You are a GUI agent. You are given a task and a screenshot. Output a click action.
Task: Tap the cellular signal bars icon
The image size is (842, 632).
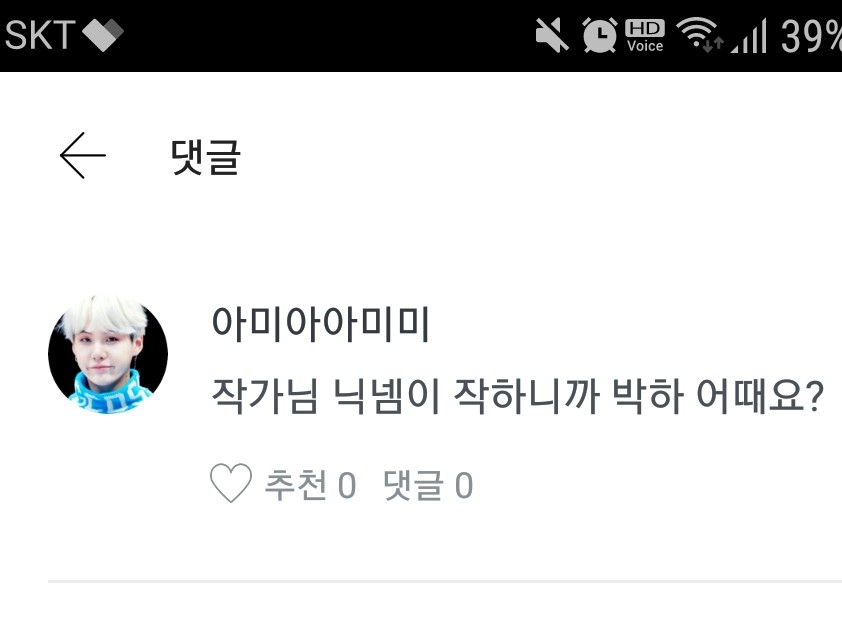tap(749, 36)
